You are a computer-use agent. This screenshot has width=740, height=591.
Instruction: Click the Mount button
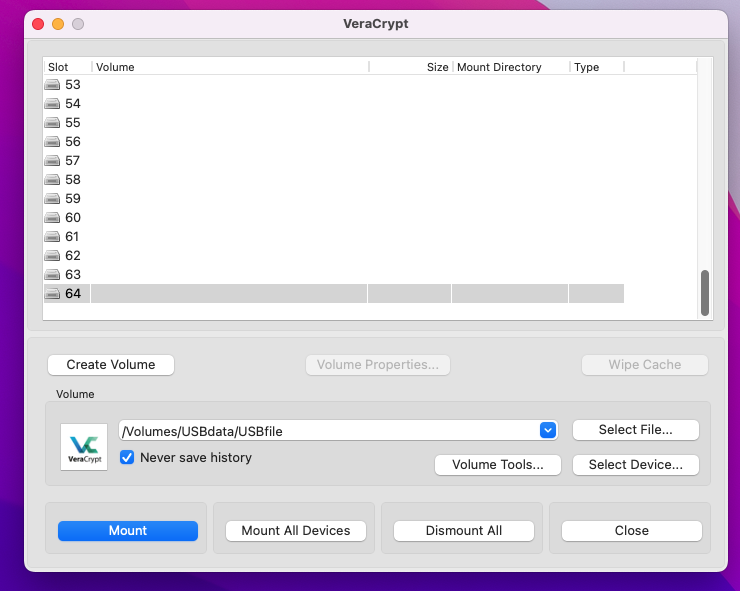[127, 531]
